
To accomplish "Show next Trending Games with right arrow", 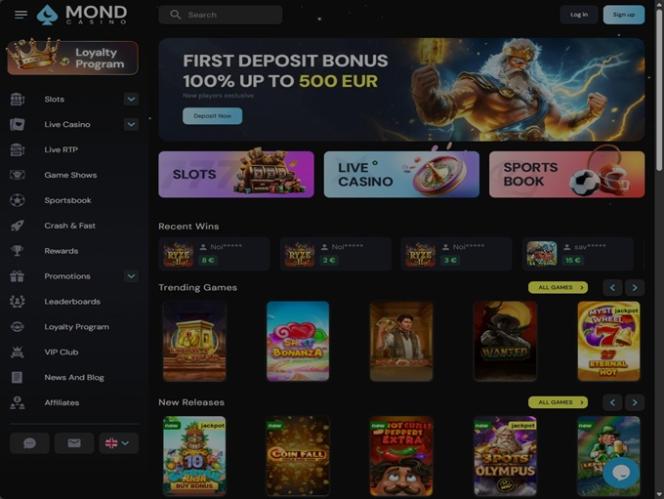I will 635,288.
